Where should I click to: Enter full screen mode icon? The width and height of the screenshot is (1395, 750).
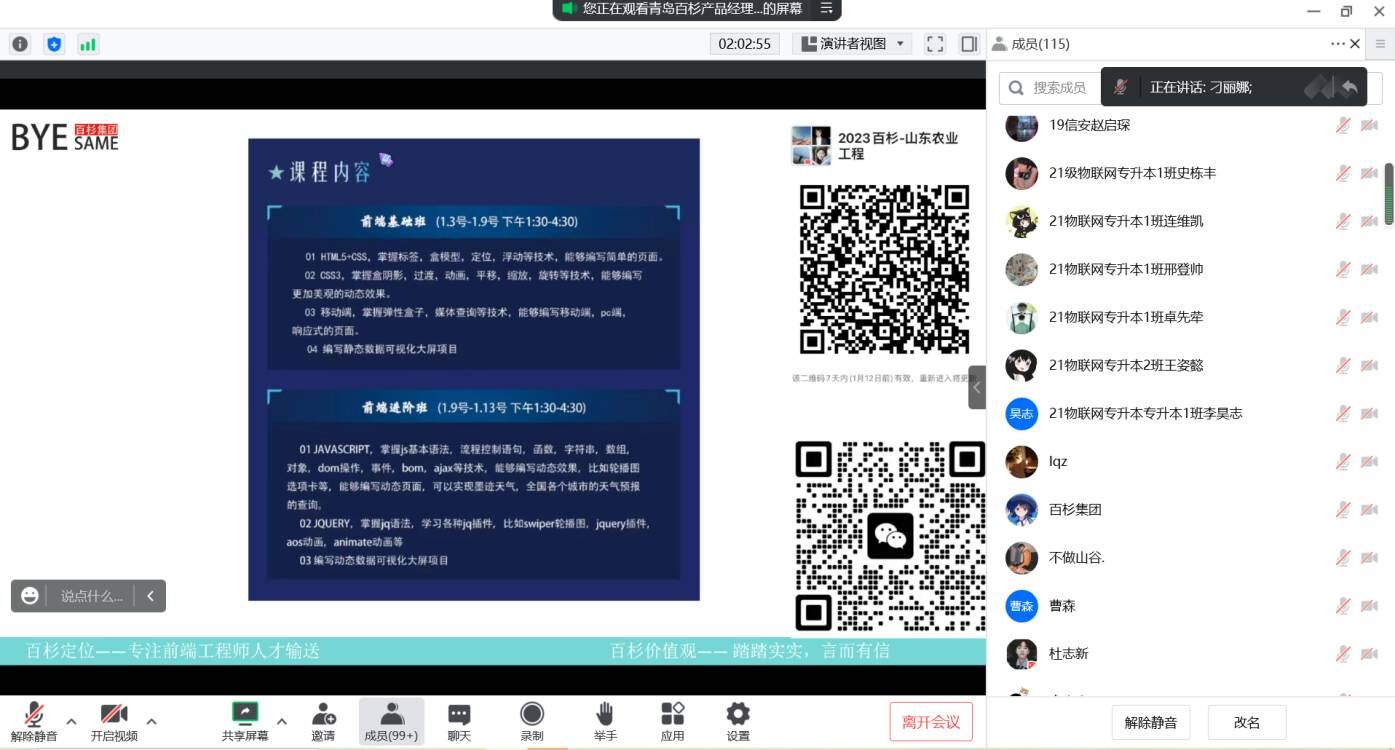(935, 44)
